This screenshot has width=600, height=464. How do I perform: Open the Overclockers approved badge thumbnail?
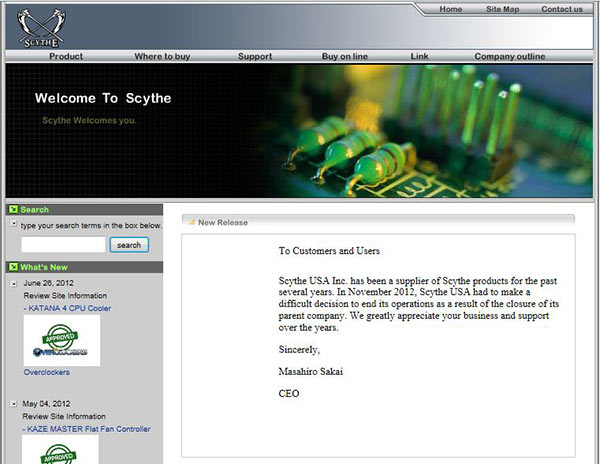(x=62, y=341)
